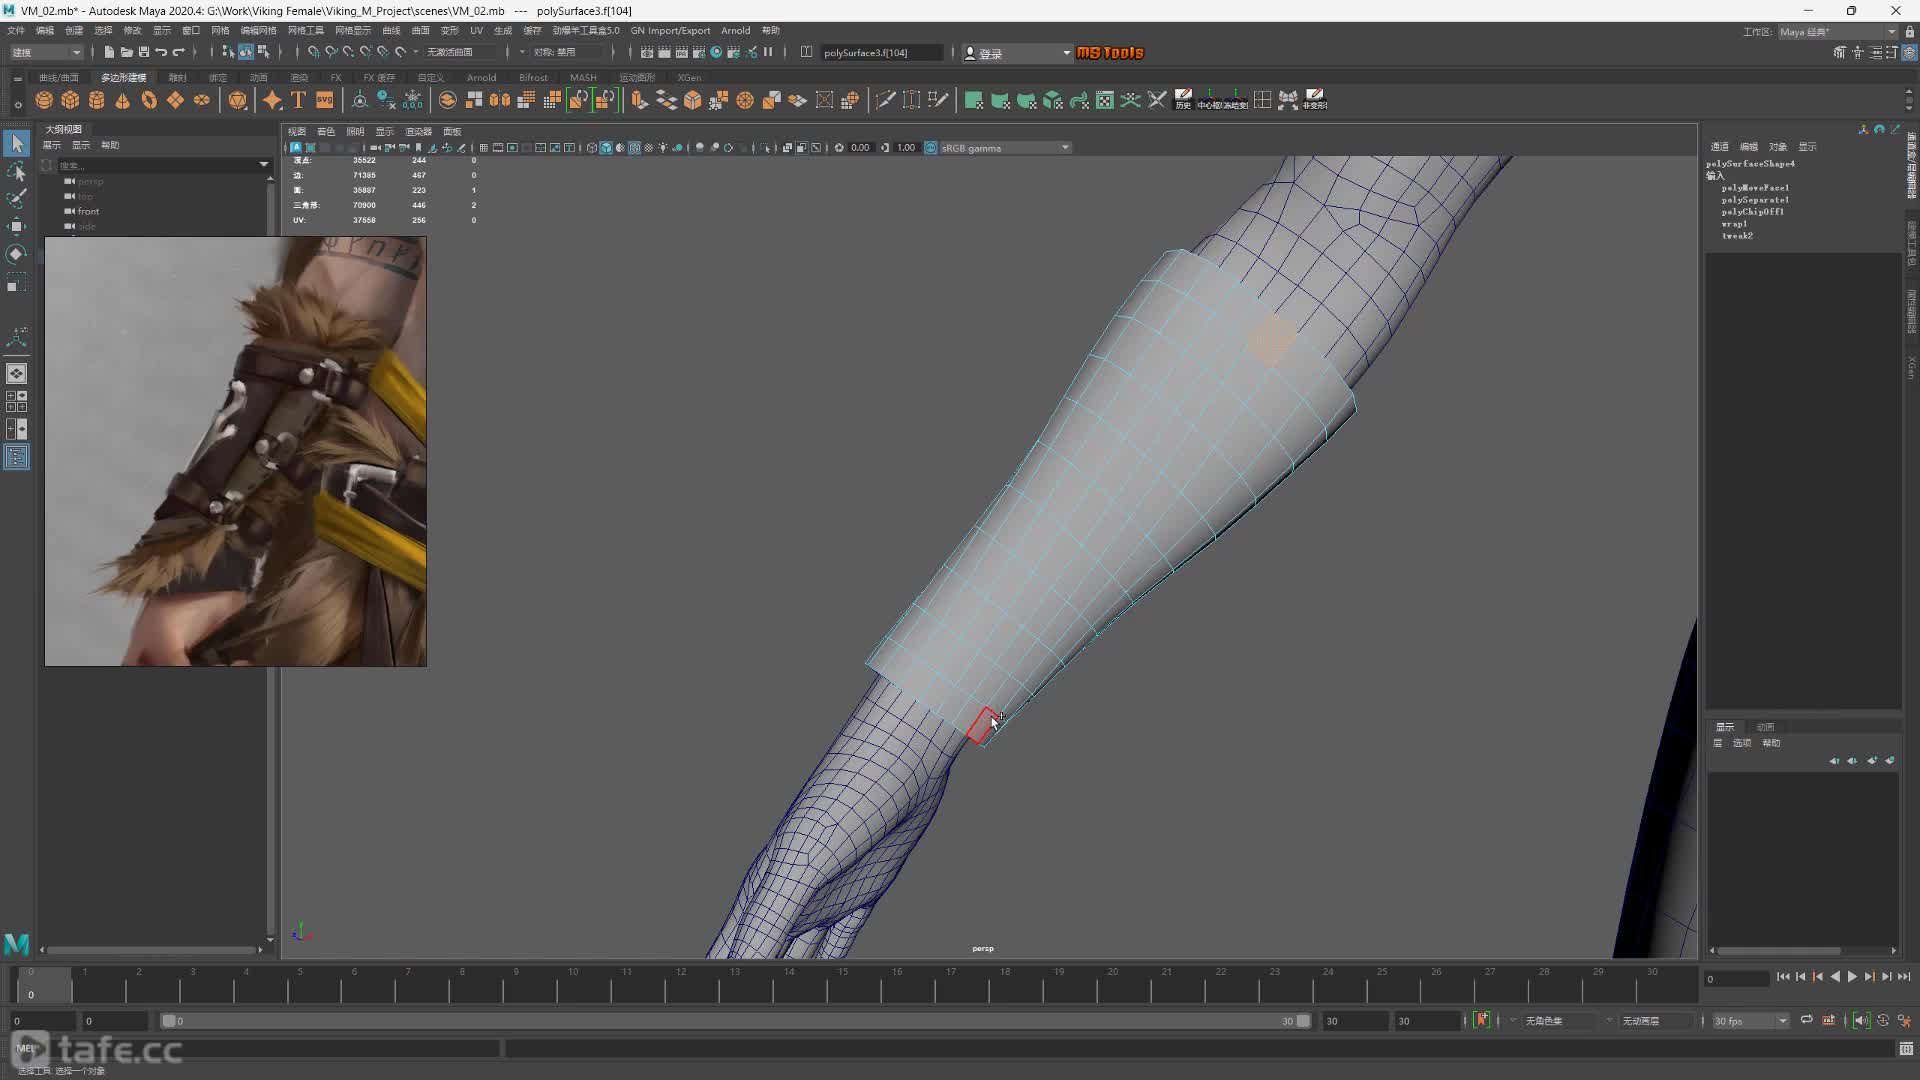Toggle the outliner panel button in sidebar
The width and height of the screenshot is (1920, 1080).
[x=16, y=457]
